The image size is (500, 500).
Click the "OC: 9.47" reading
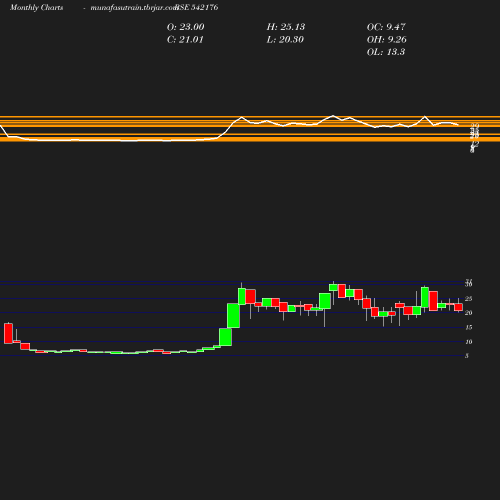pyautogui.click(x=386, y=27)
